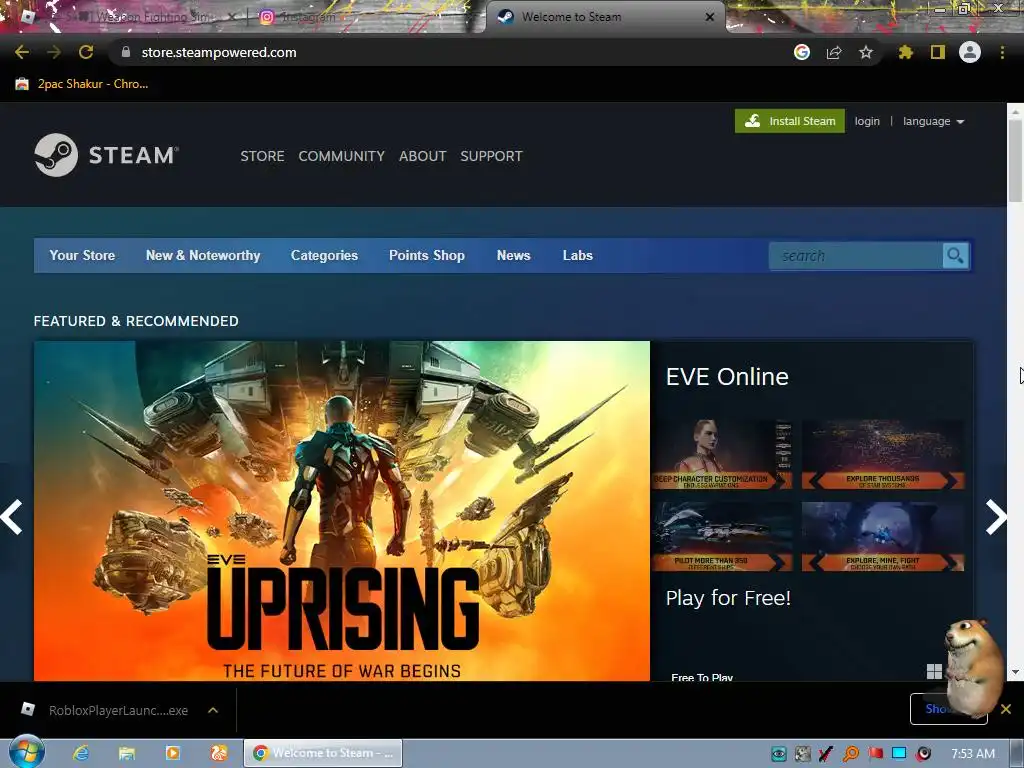Open the Windows Start button

coord(26,752)
